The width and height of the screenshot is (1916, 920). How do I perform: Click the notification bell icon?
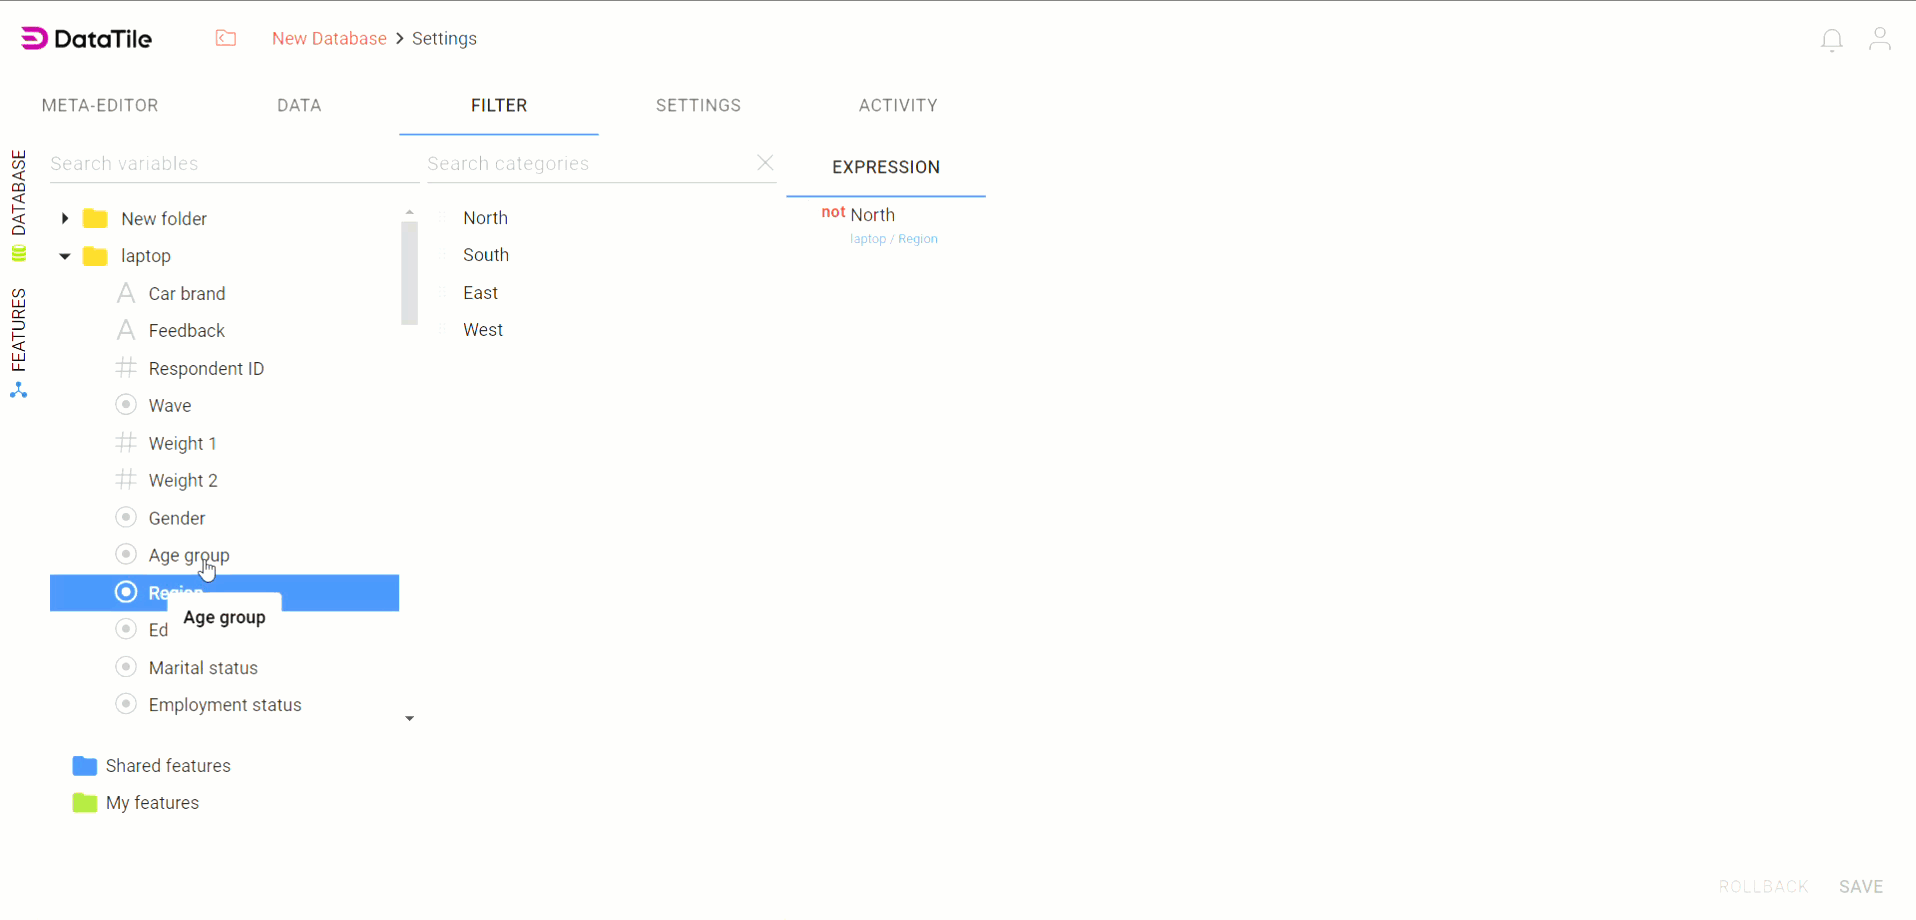pyautogui.click(x=1831, y=40)
